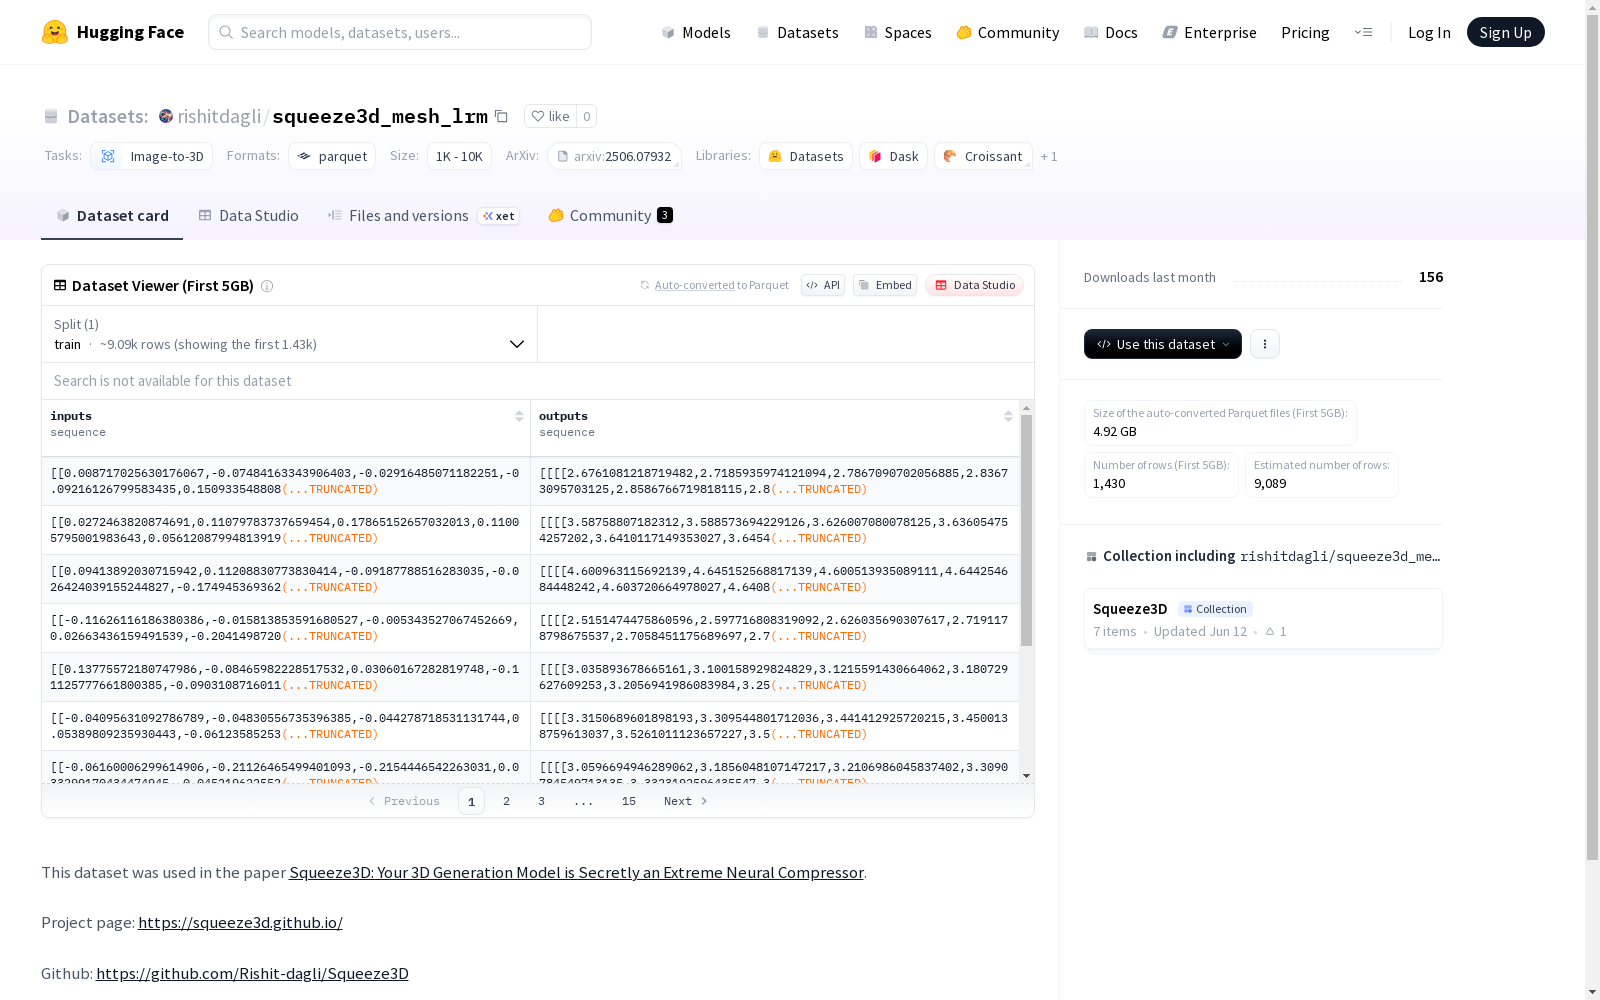The image size is (1600, 1000).
Task: Click the Embed button
Action: point(885,285)
